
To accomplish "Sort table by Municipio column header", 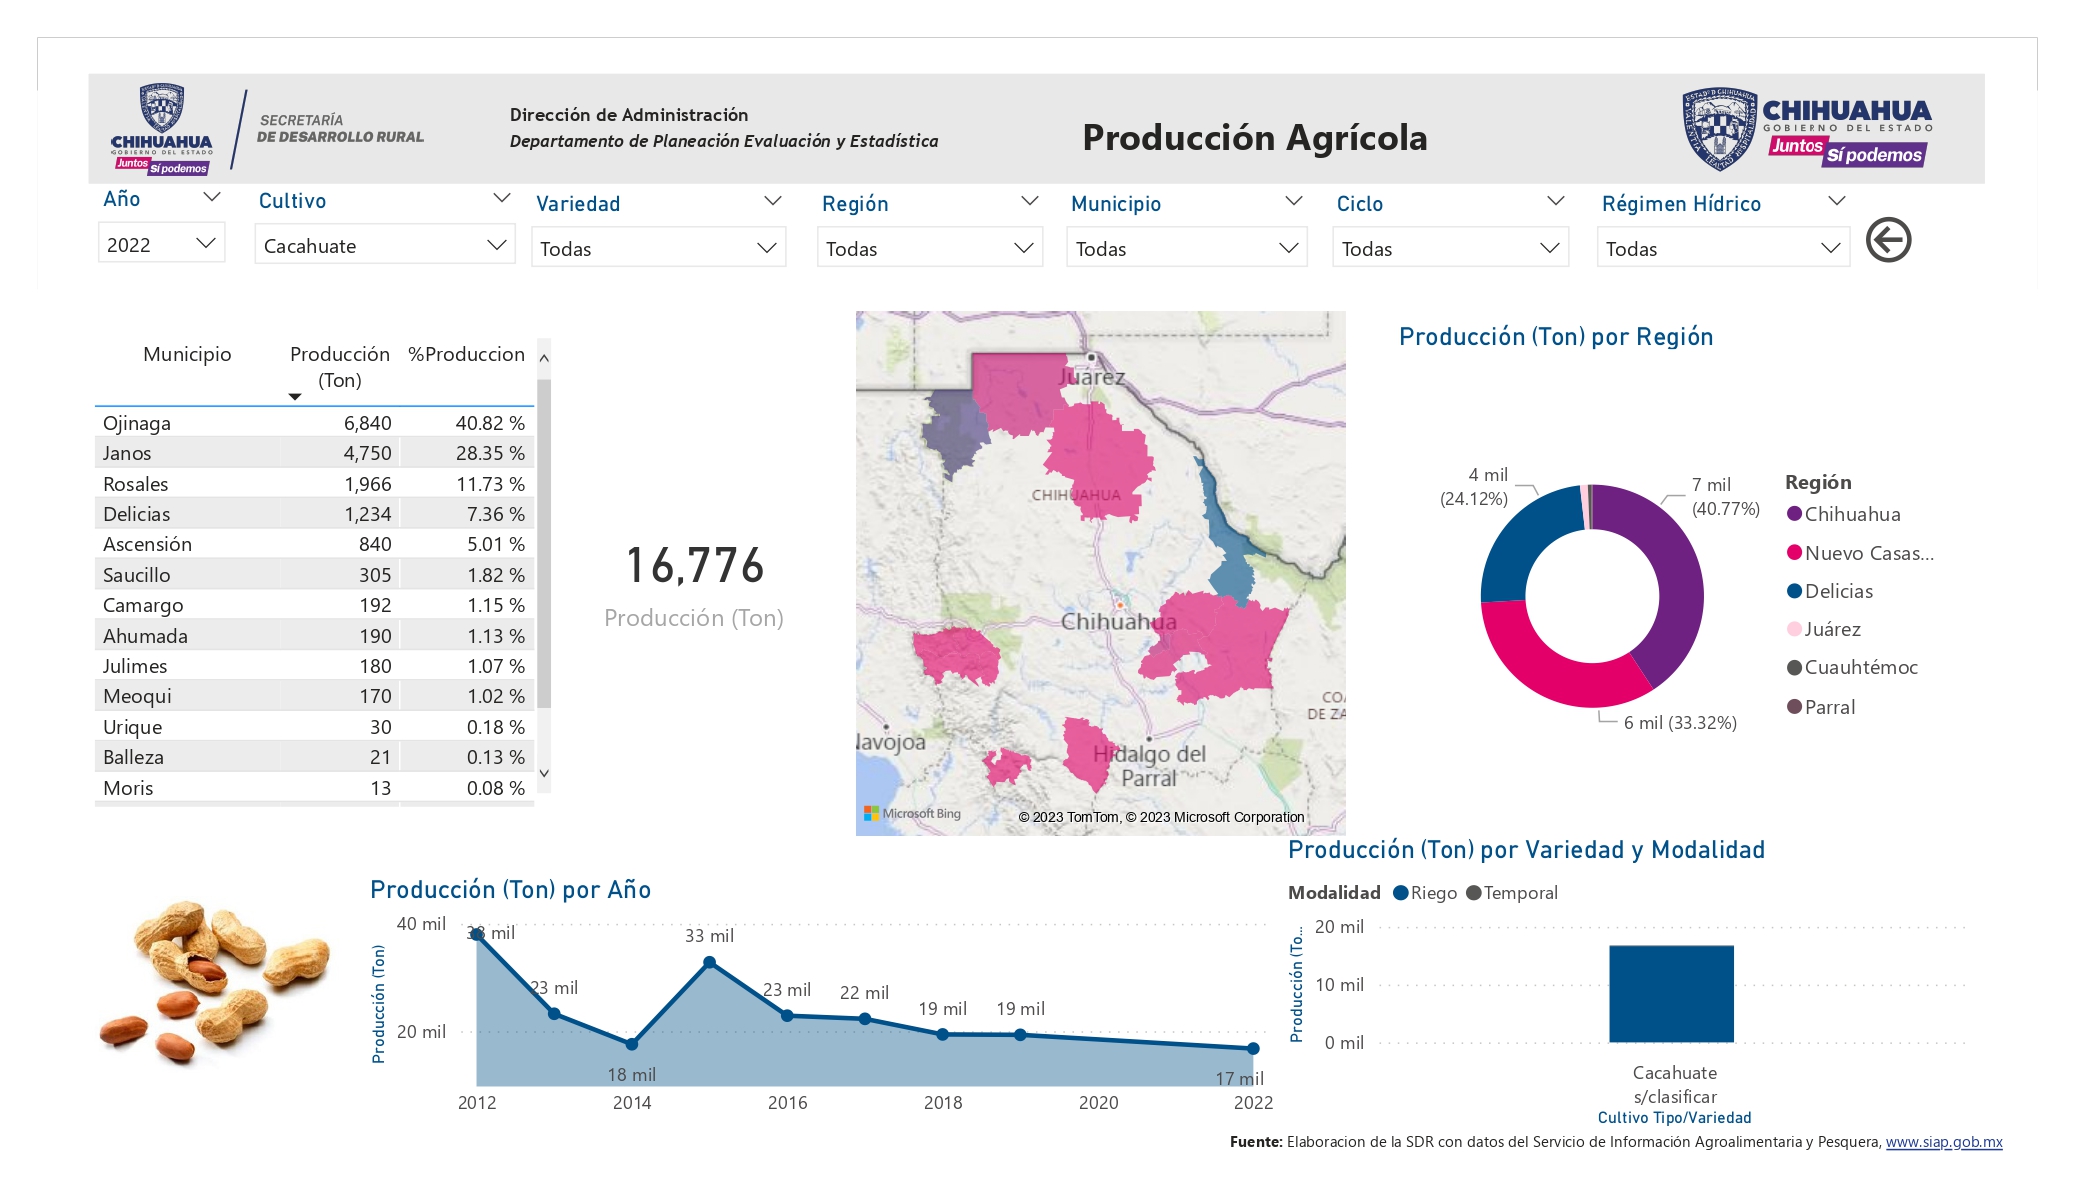I will tap(187, 354).
